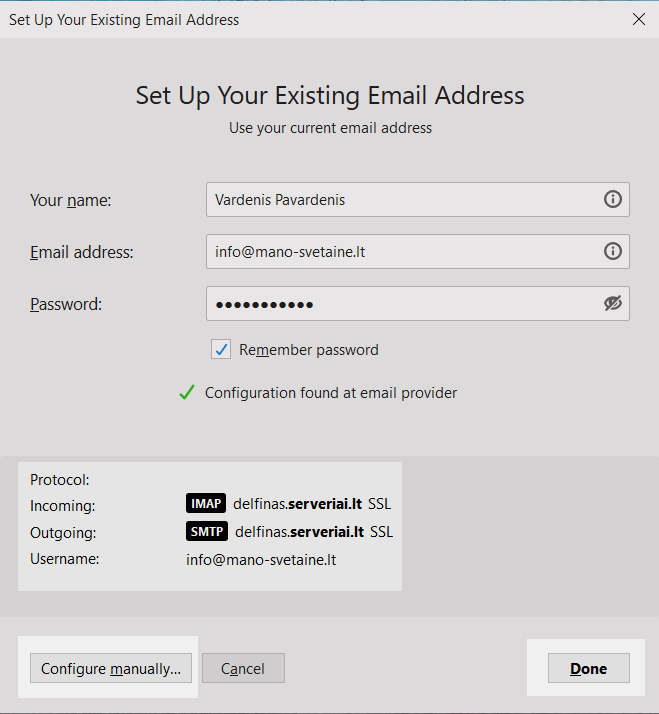Screen dimensions: 659x714
Task: Click the "Configuration found at email provider" message
Action: coord(331,393)
